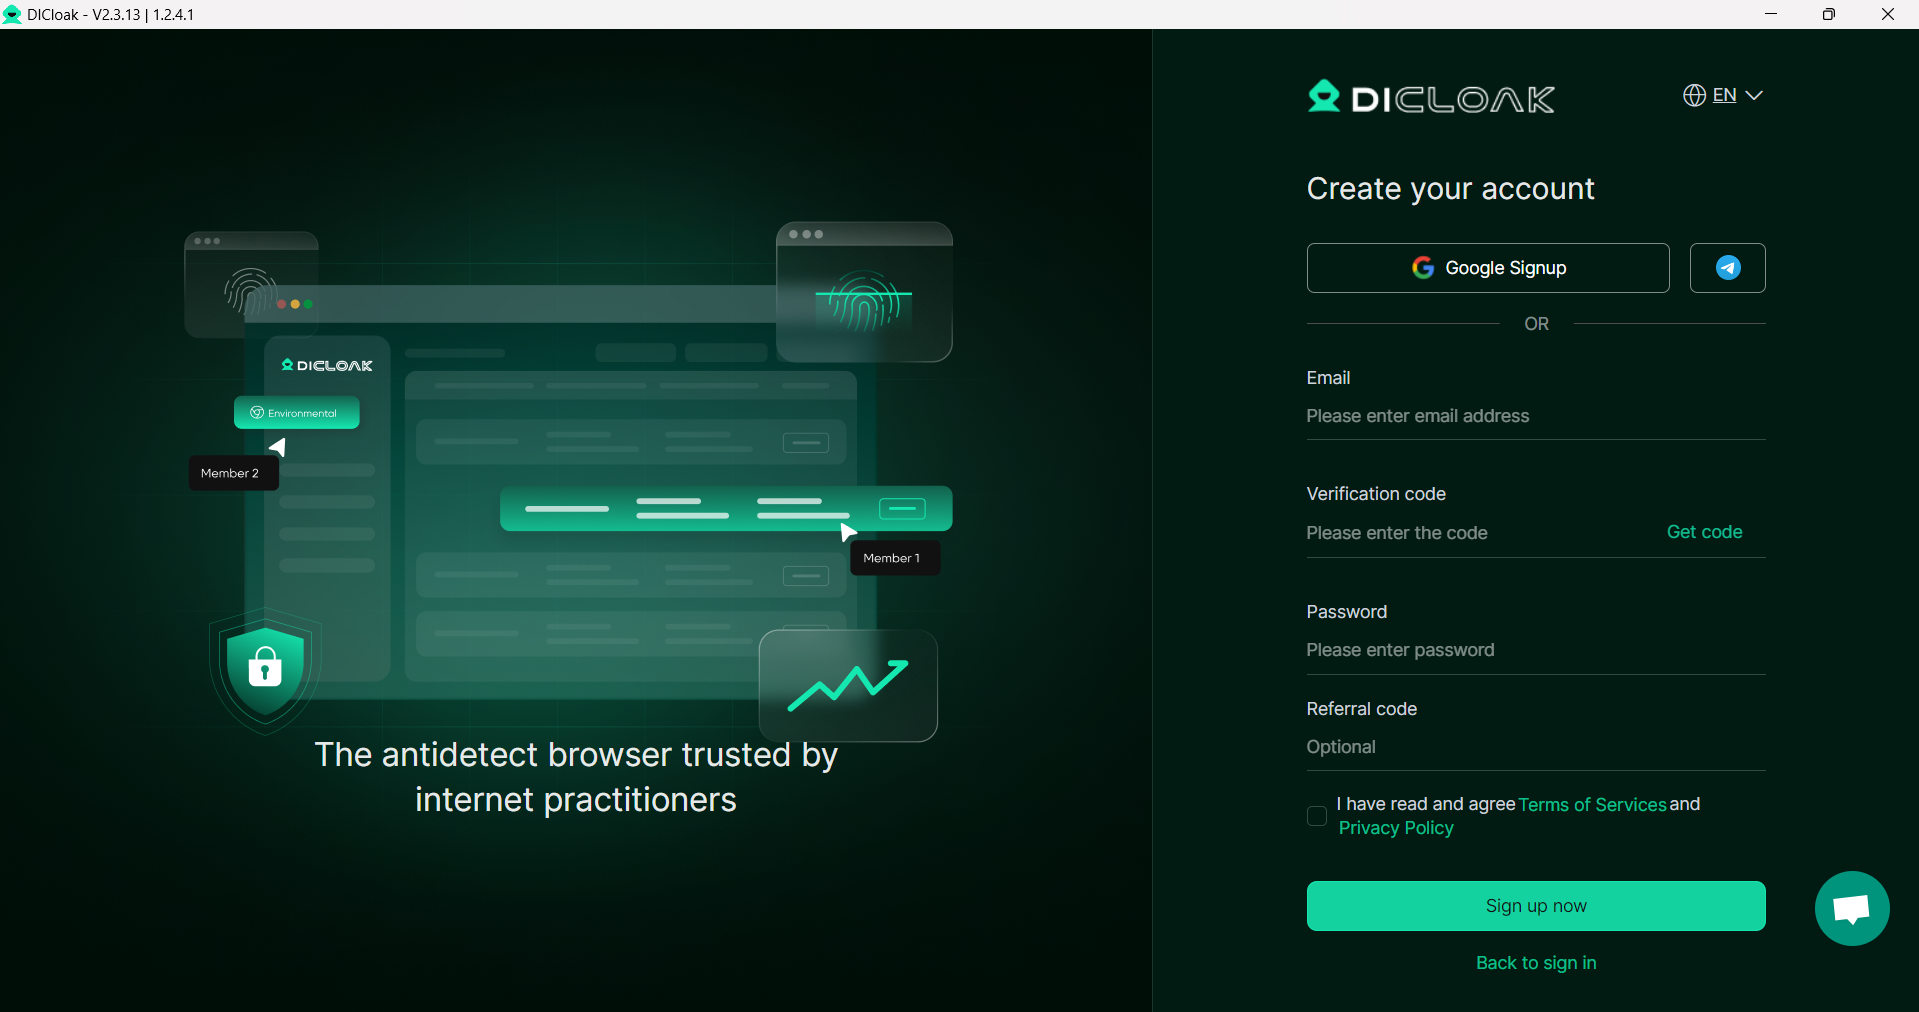
Task: Click the Environmental badge in the illustration
Action: [296, 412]
